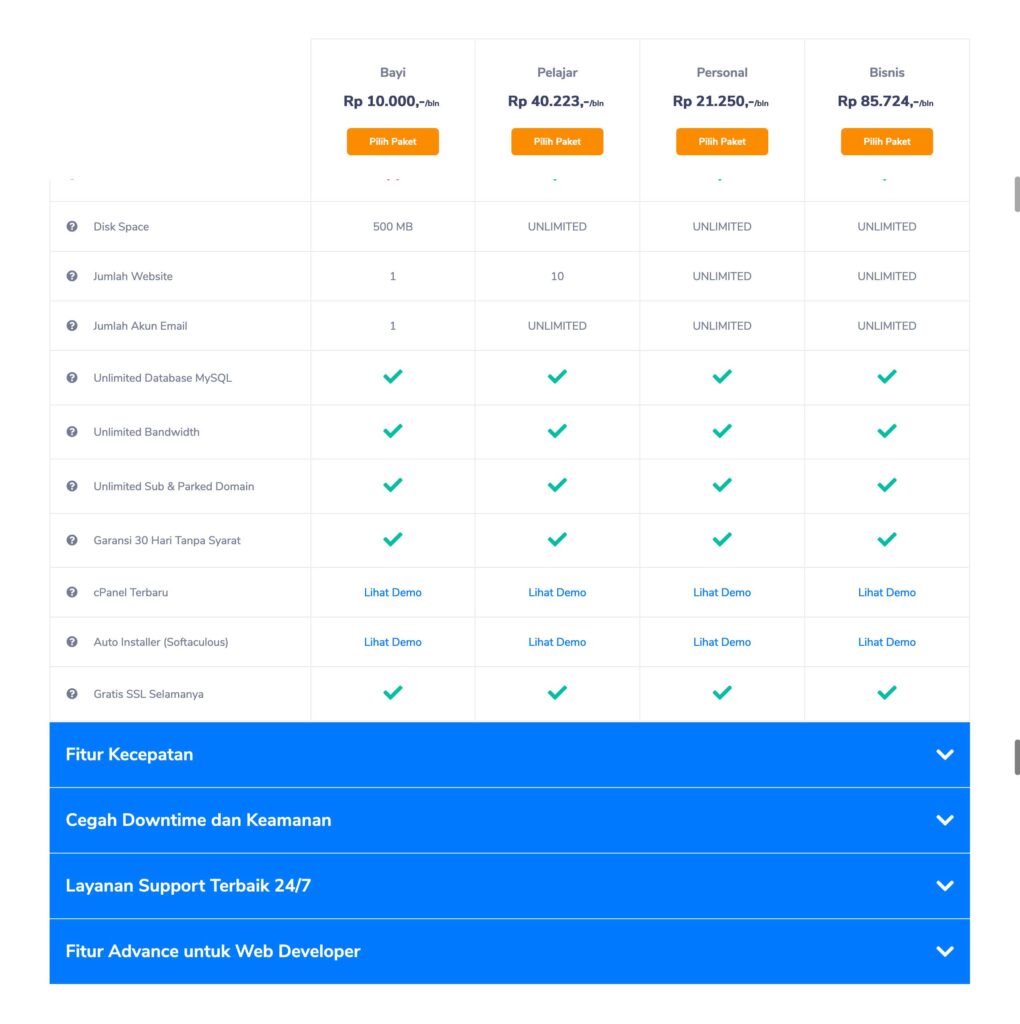This screenshot has width=1020, height=1024.
Task: Click the Bayi plan heading
Action: (392, 72)
